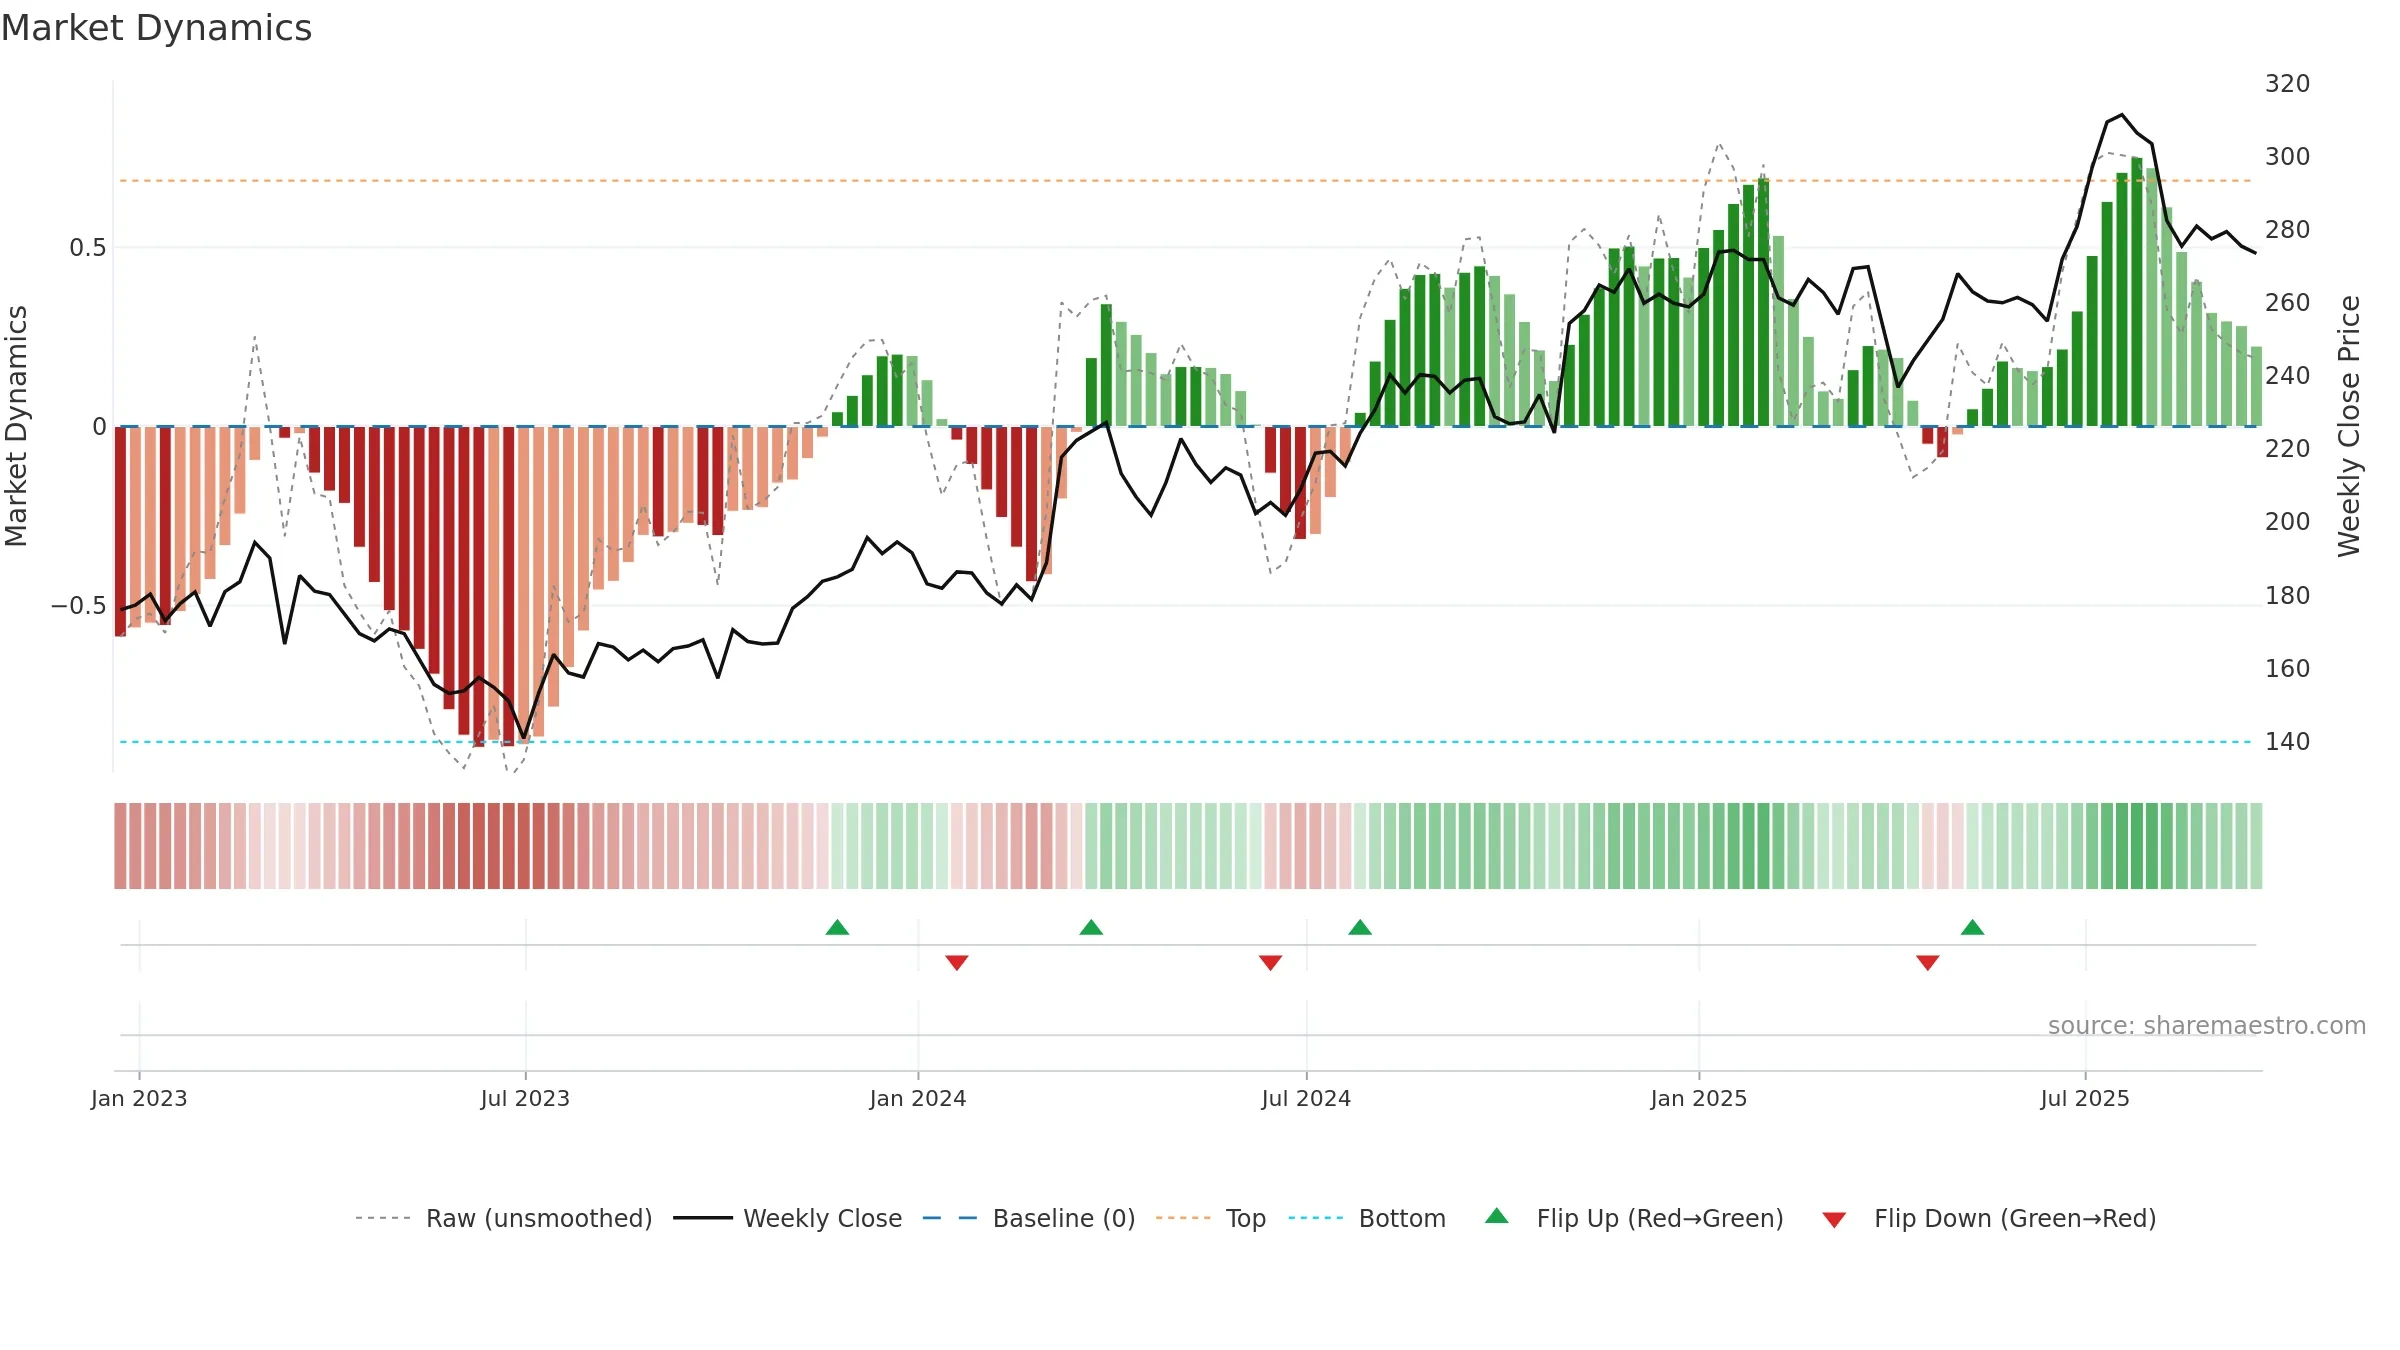Click the heatmap strip's darkest green section near Jul 2025
Viewport: 2400px width, 1350px height.
click(2137, 846)
